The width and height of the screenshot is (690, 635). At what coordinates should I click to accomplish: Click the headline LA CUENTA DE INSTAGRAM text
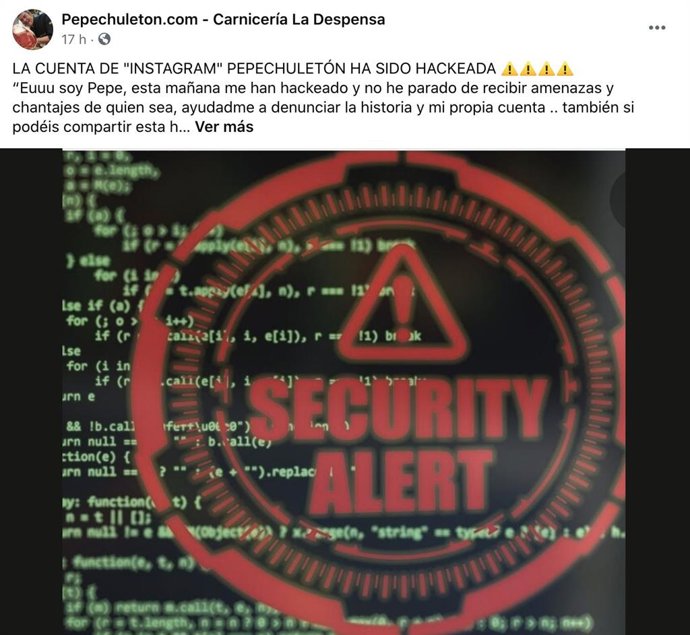click(254, 69)
